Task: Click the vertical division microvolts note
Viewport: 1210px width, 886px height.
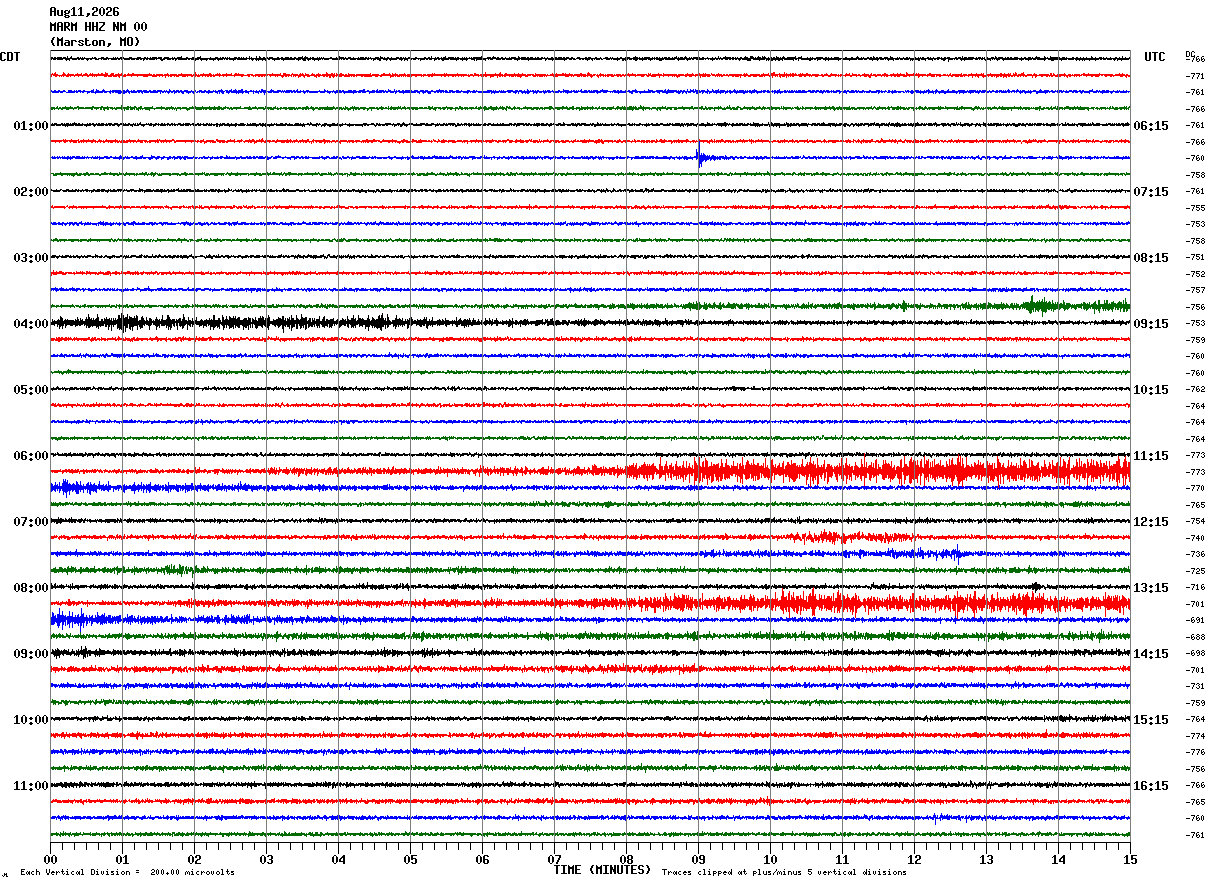Action: [x=127, y=872]
